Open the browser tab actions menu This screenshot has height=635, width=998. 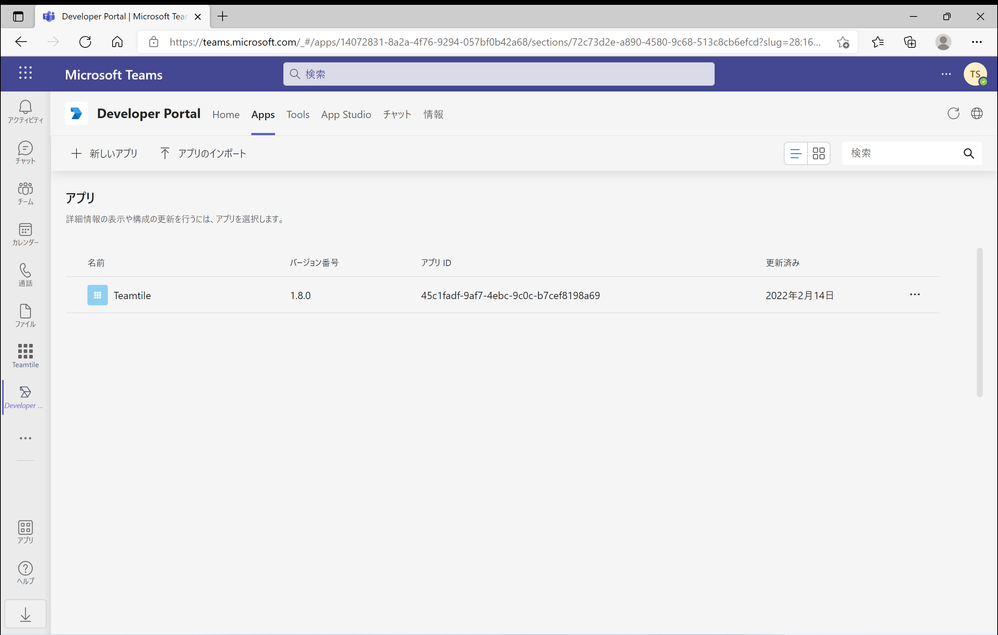coord(18,17)
